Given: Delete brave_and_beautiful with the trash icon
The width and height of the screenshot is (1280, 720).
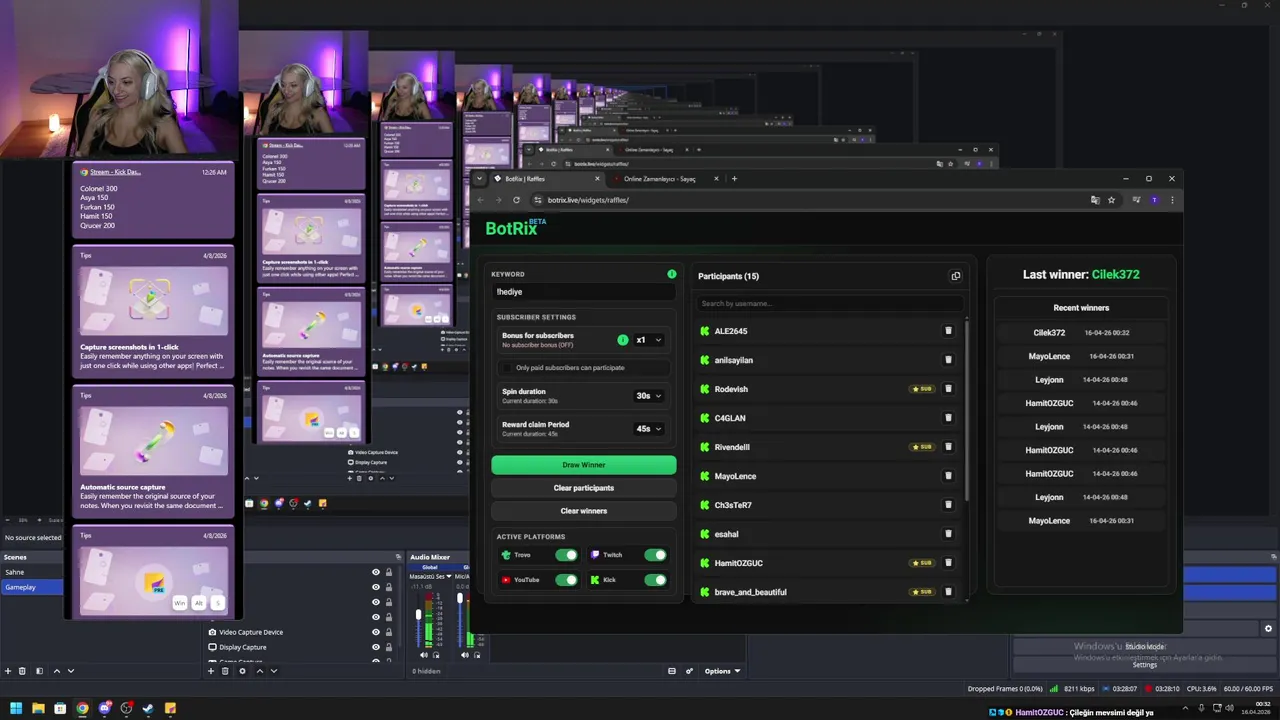Looking at the screenshot, I should coord(948,592).
